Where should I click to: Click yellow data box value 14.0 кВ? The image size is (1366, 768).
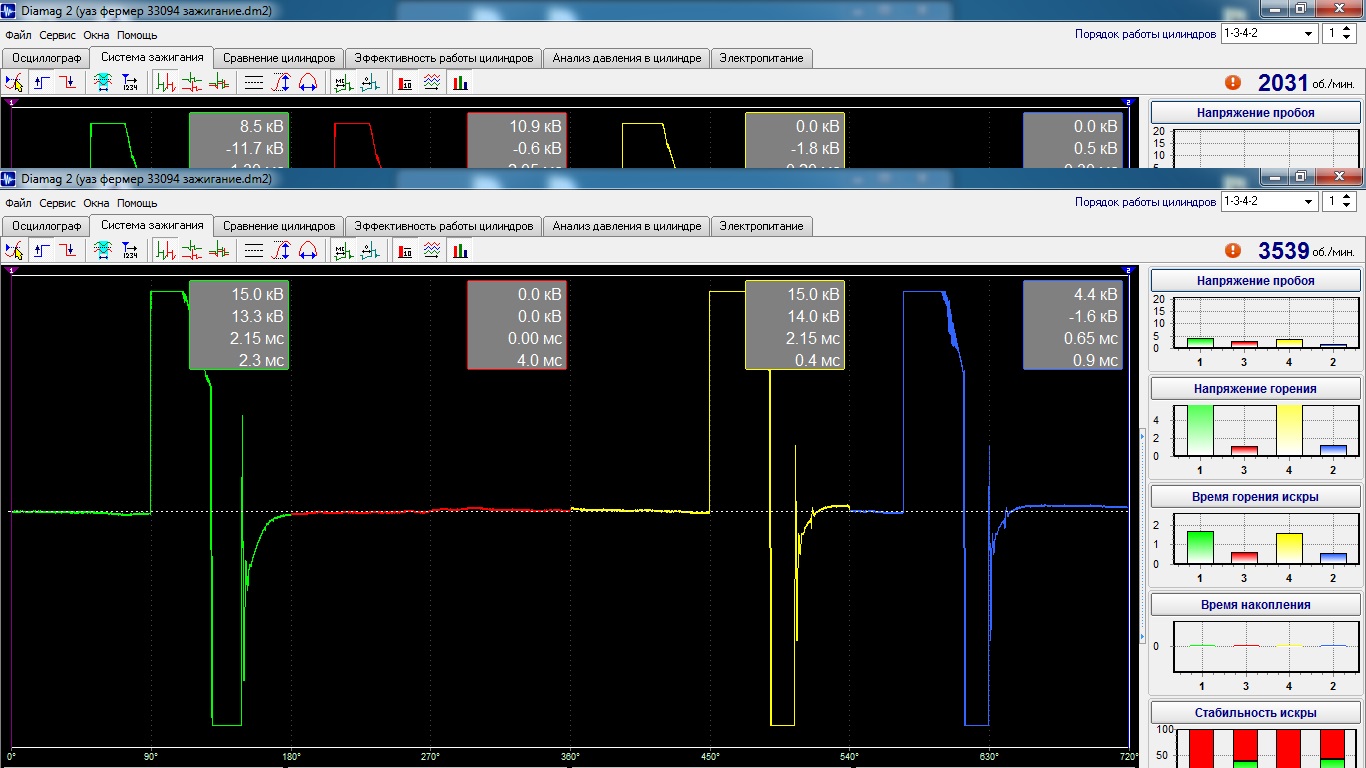coord(814,317)
